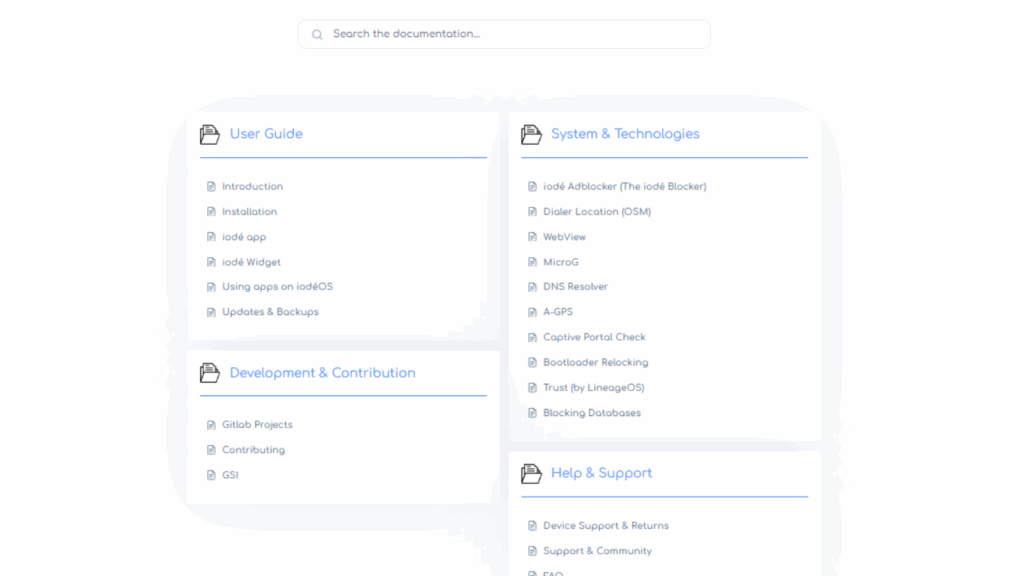Image resolution: width=1024 pixels, height=576 pixels.
Task: Click the document icon beside A-GPS
Action: pos(532,312)
